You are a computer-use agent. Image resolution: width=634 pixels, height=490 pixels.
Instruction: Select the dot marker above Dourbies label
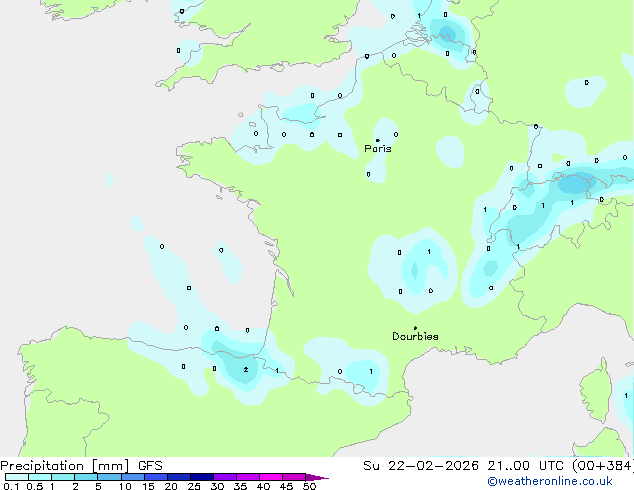(415, 328)
